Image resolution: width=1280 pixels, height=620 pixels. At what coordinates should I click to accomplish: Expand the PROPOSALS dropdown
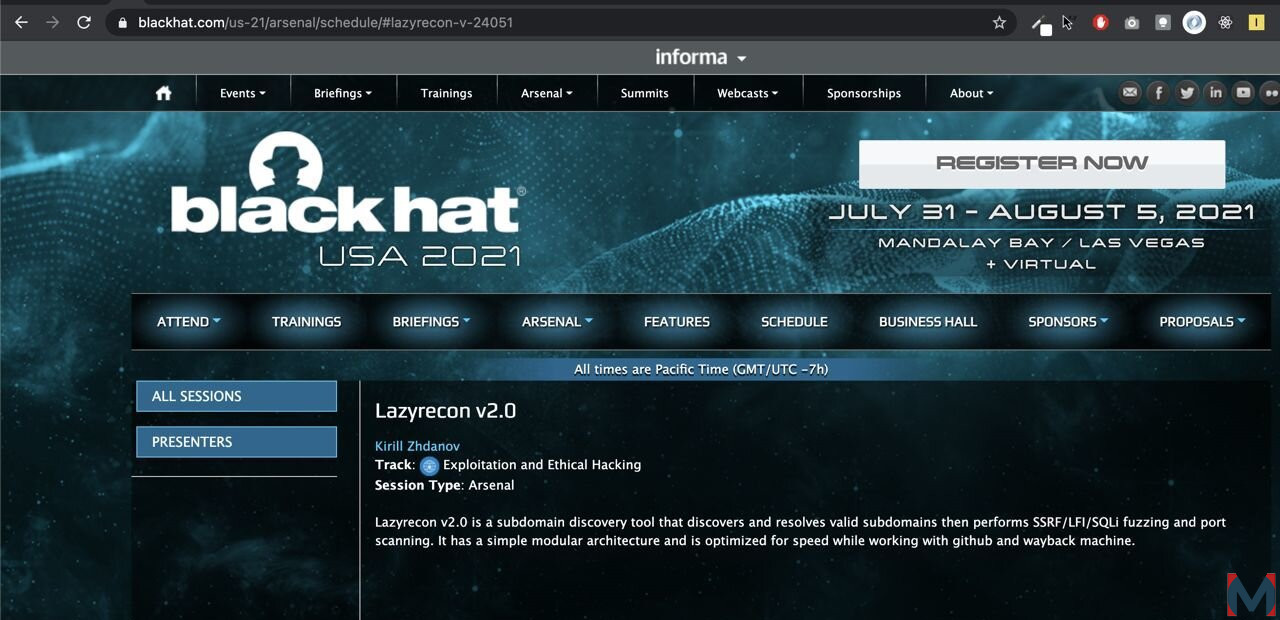[1203, 322]
